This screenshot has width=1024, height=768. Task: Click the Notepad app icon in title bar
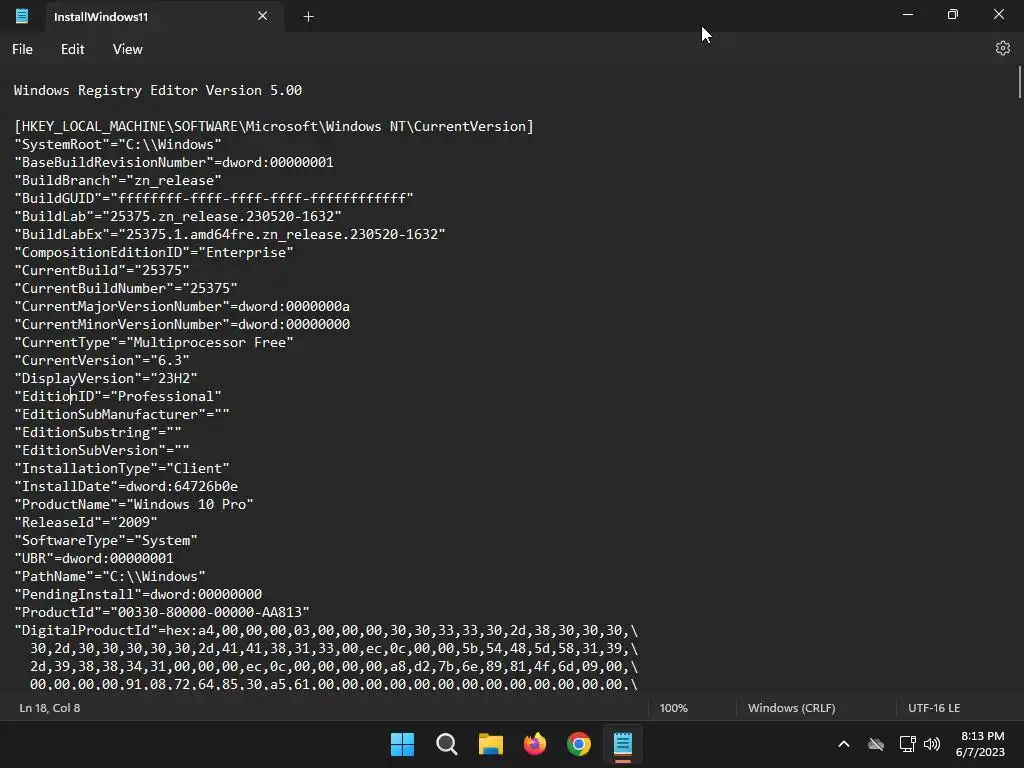pyautogui.click(x=22, y=16)
